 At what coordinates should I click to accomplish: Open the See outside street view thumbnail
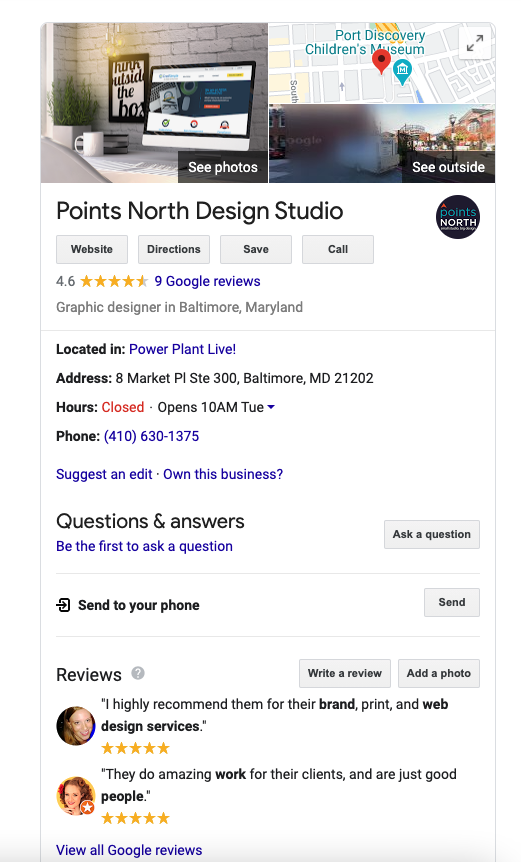coord(382,144)
